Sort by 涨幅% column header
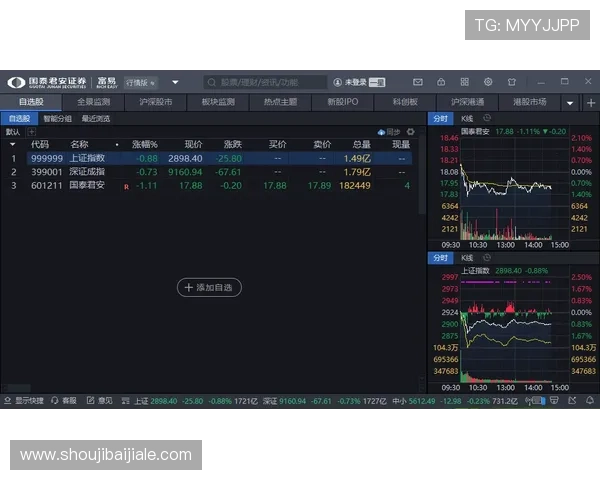This screenshot has height=480, width=600. tap(144, 144)
